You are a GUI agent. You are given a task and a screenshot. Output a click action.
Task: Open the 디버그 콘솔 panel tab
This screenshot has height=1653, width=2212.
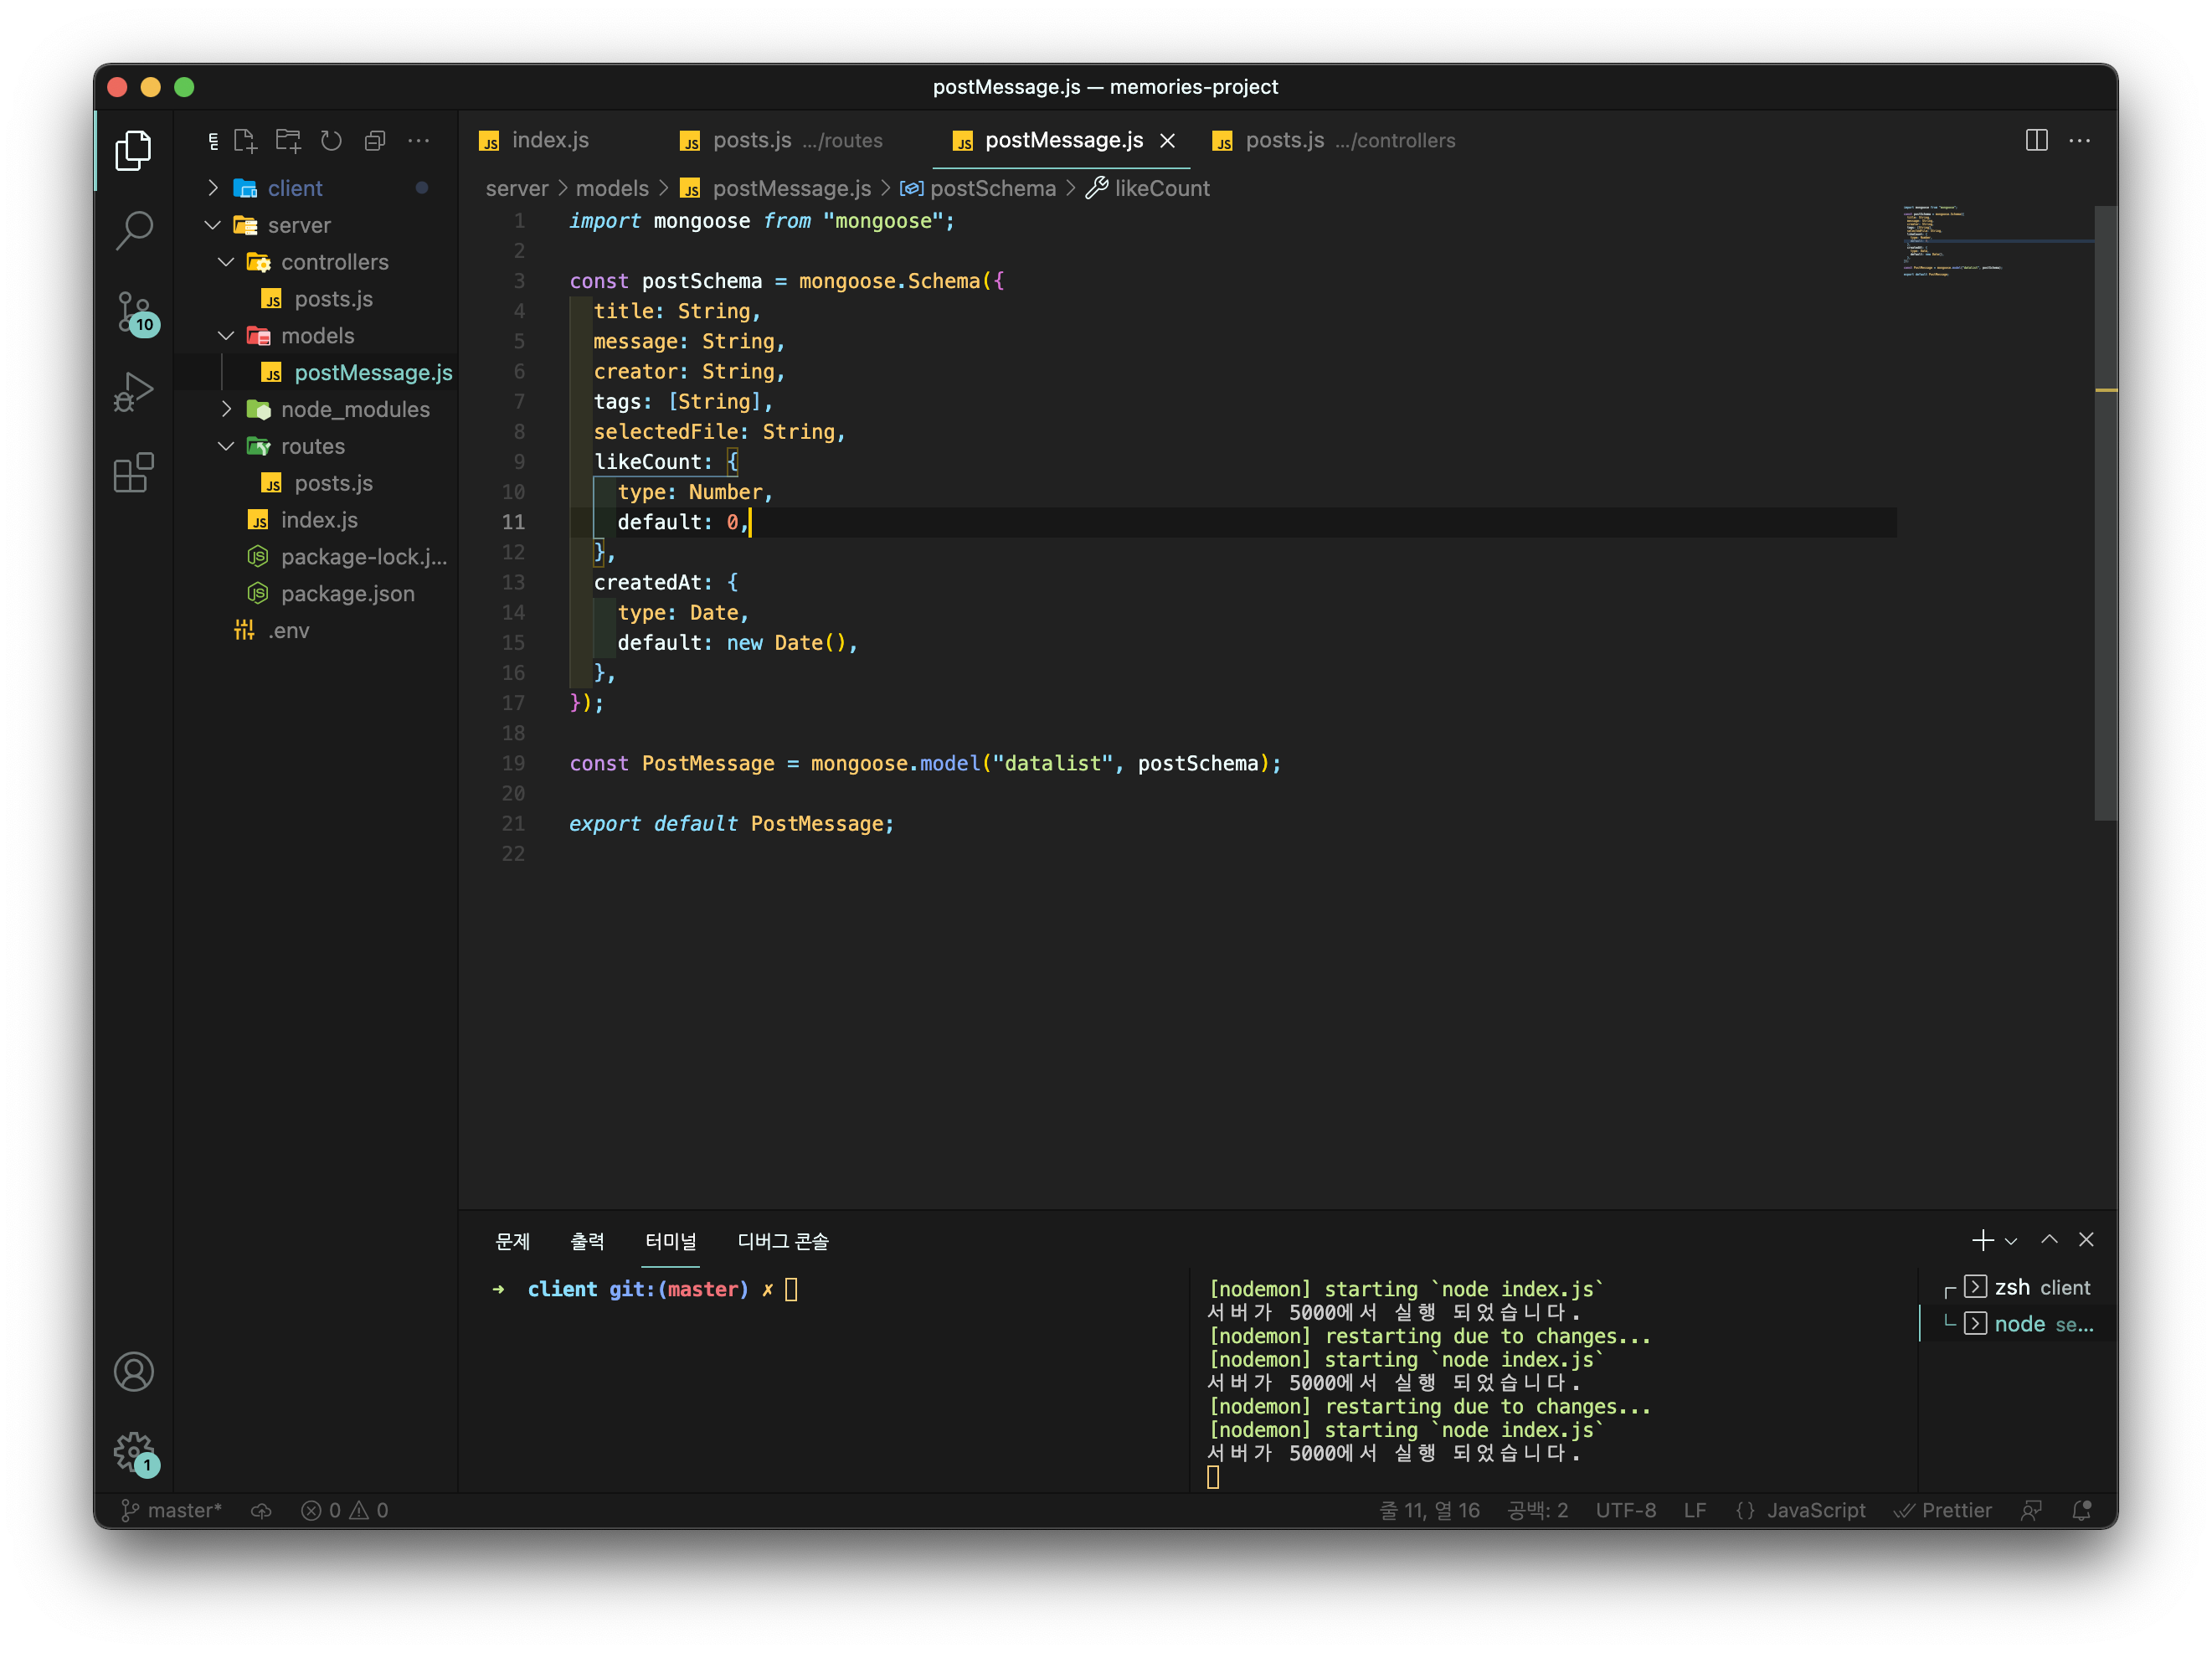(783, 1241)
